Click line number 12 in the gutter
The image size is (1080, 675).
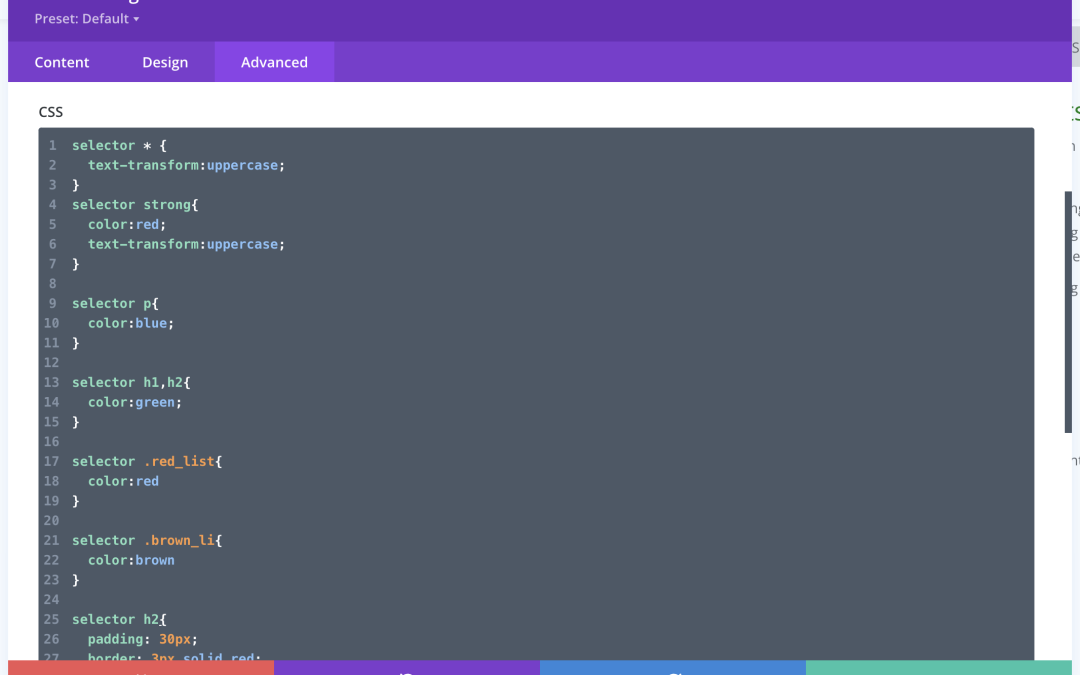52,362
